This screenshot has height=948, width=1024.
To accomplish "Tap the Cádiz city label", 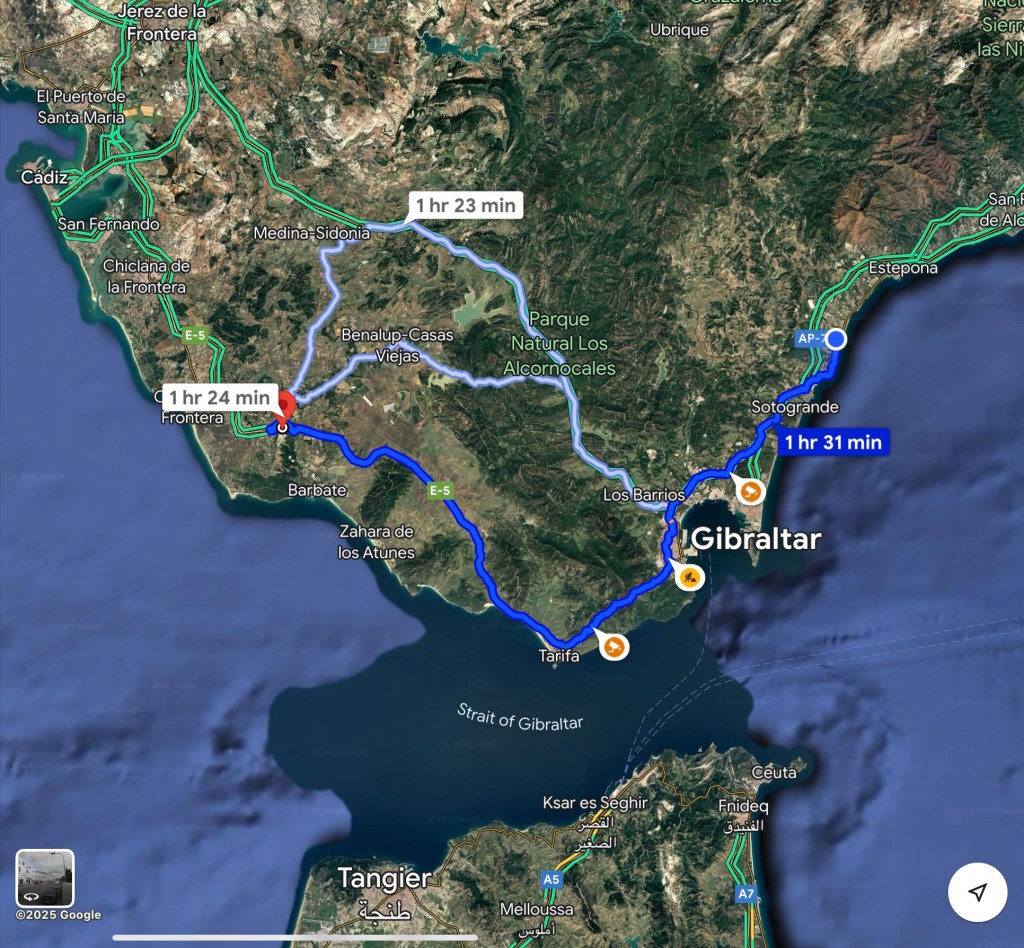I will point(44,177).
